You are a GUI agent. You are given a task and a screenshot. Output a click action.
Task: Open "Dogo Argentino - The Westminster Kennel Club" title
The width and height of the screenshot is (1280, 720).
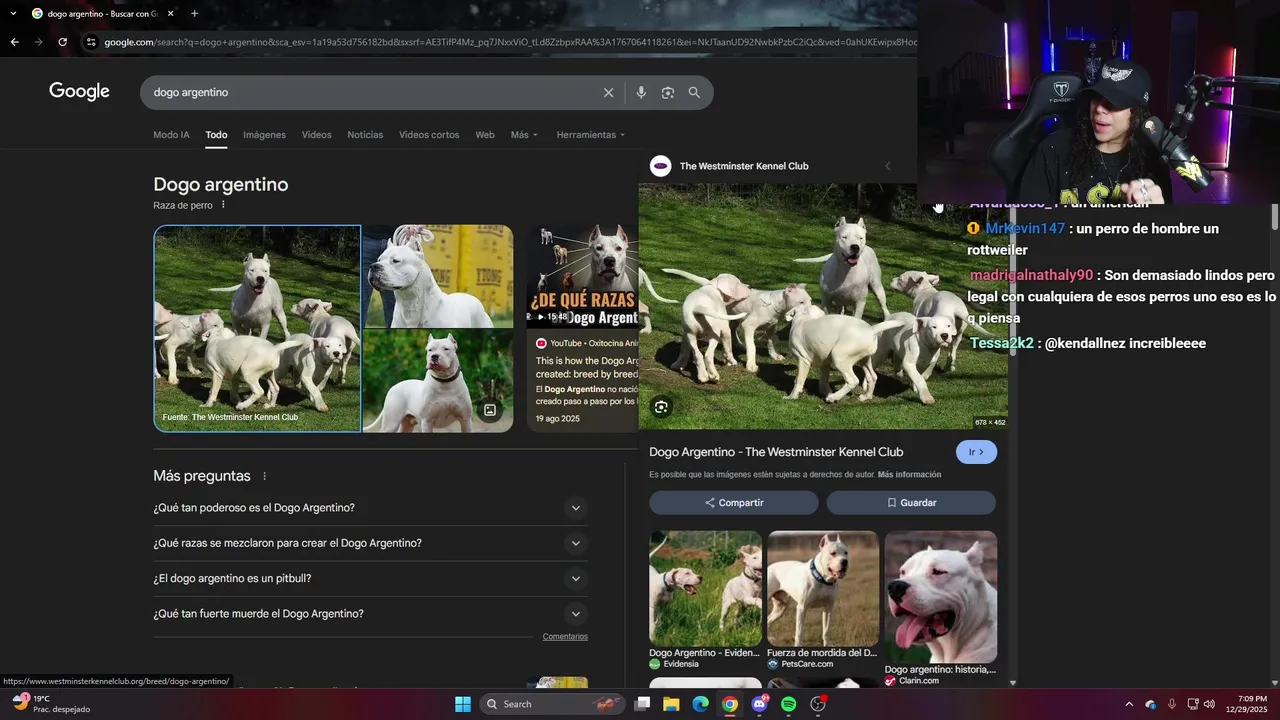776,452
